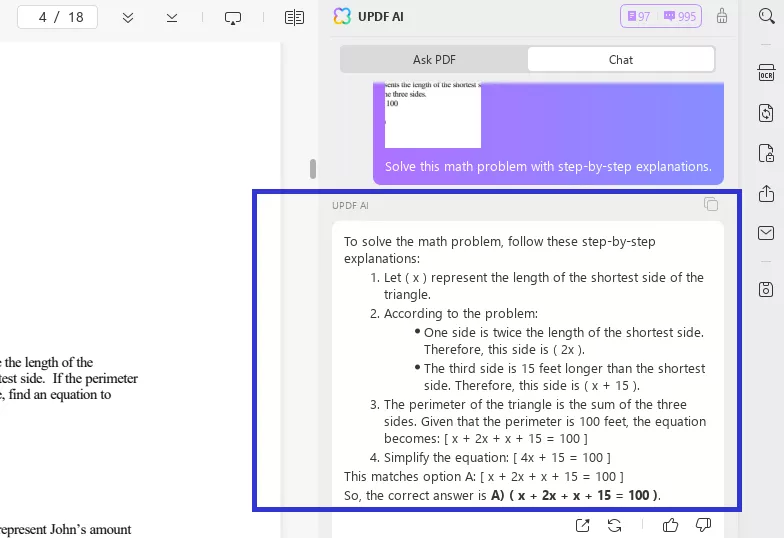Image resolution: width=784 pixels, height=538 pixels.
Task: Copy the UPDF AI response
Action: 711,205
